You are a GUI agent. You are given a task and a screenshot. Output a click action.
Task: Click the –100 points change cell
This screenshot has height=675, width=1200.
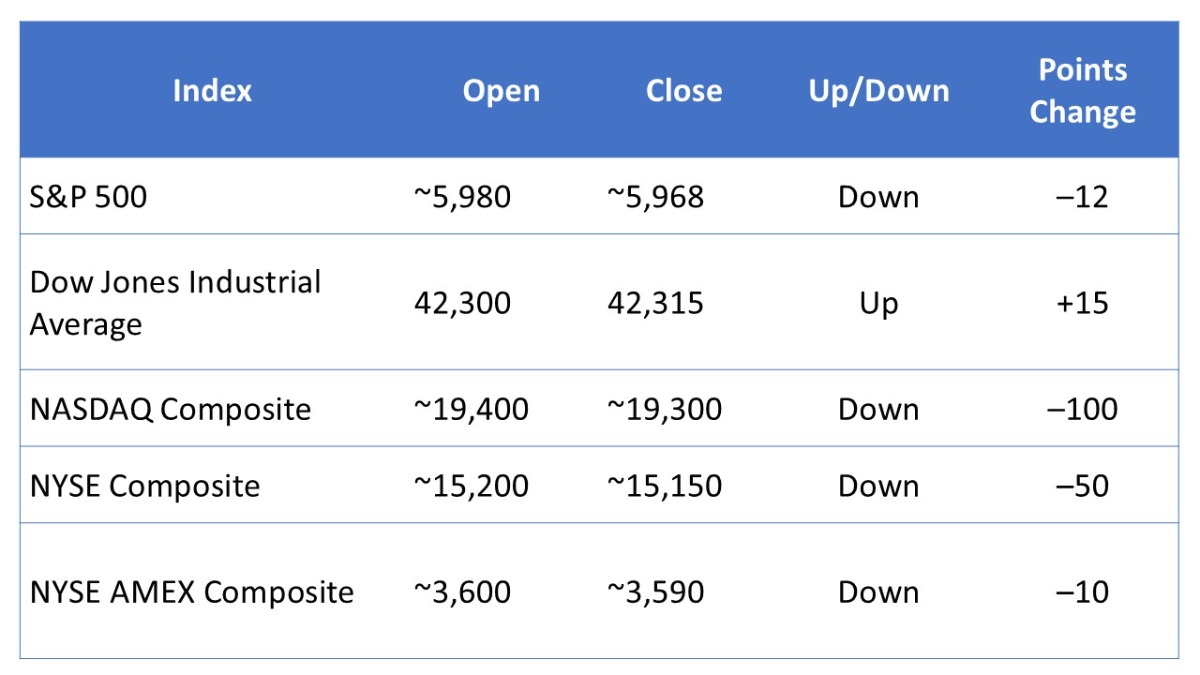tap(1082, 409)
